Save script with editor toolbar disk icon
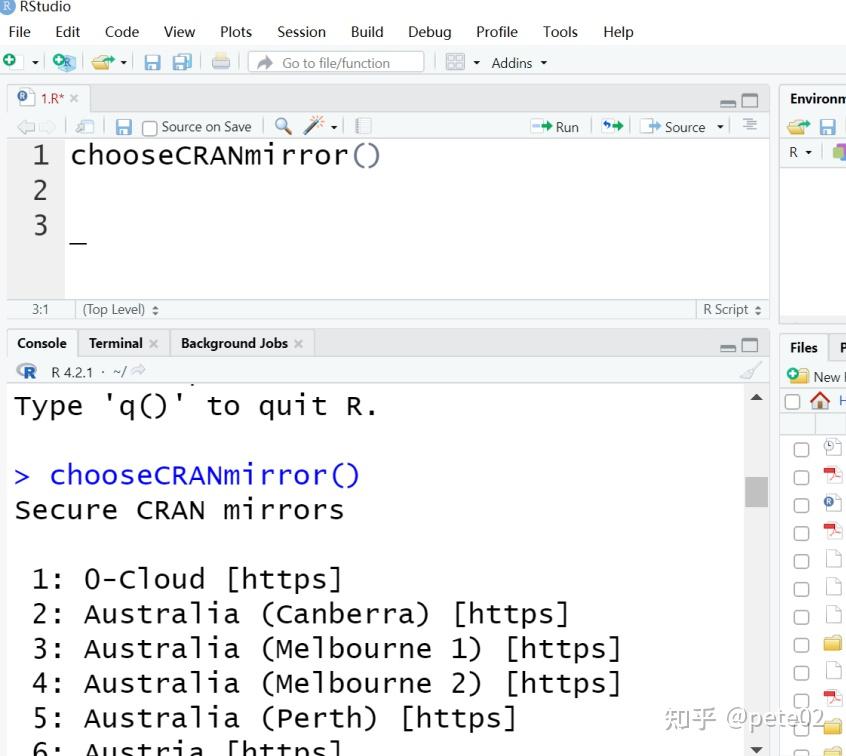 tap(124, 127)
